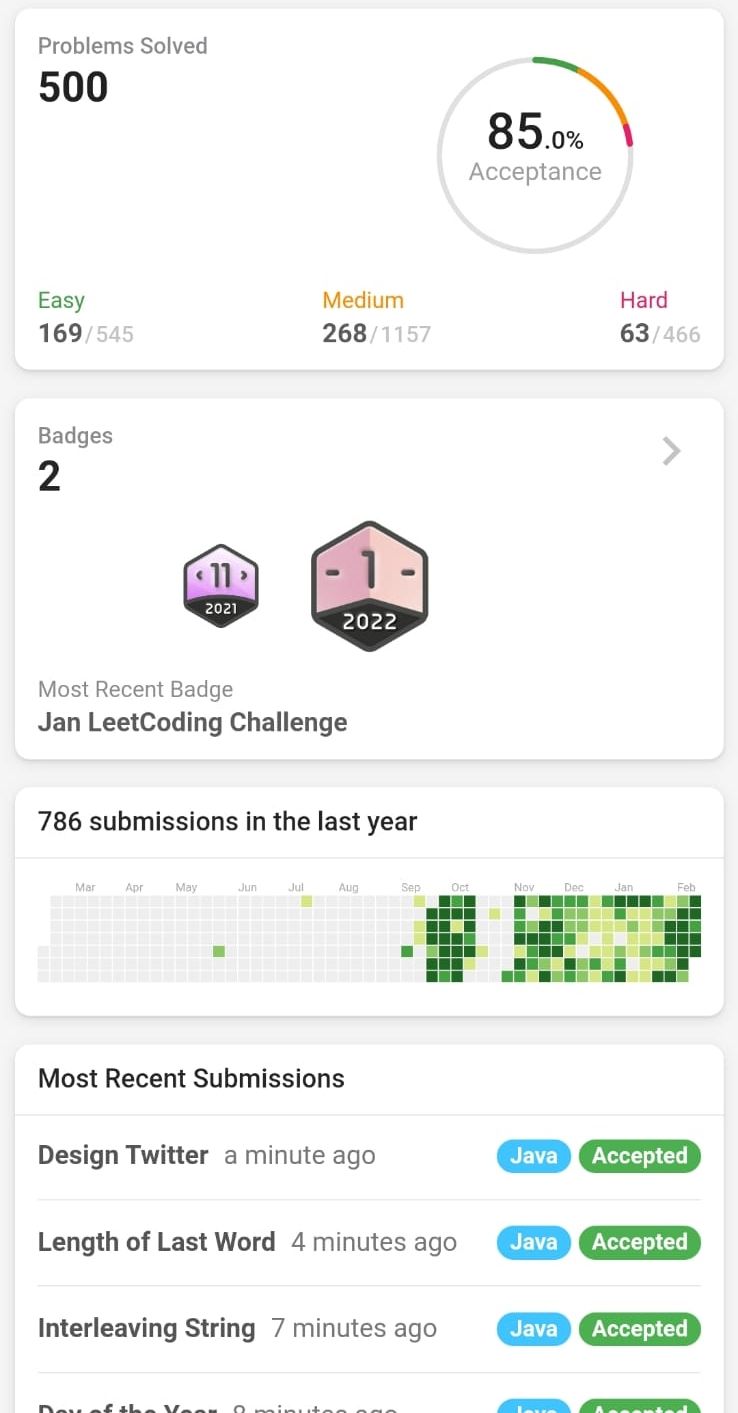The image size is (738, 1413).
Task: Open the 2021 November badge icon
Action: (x=221, y=586)
